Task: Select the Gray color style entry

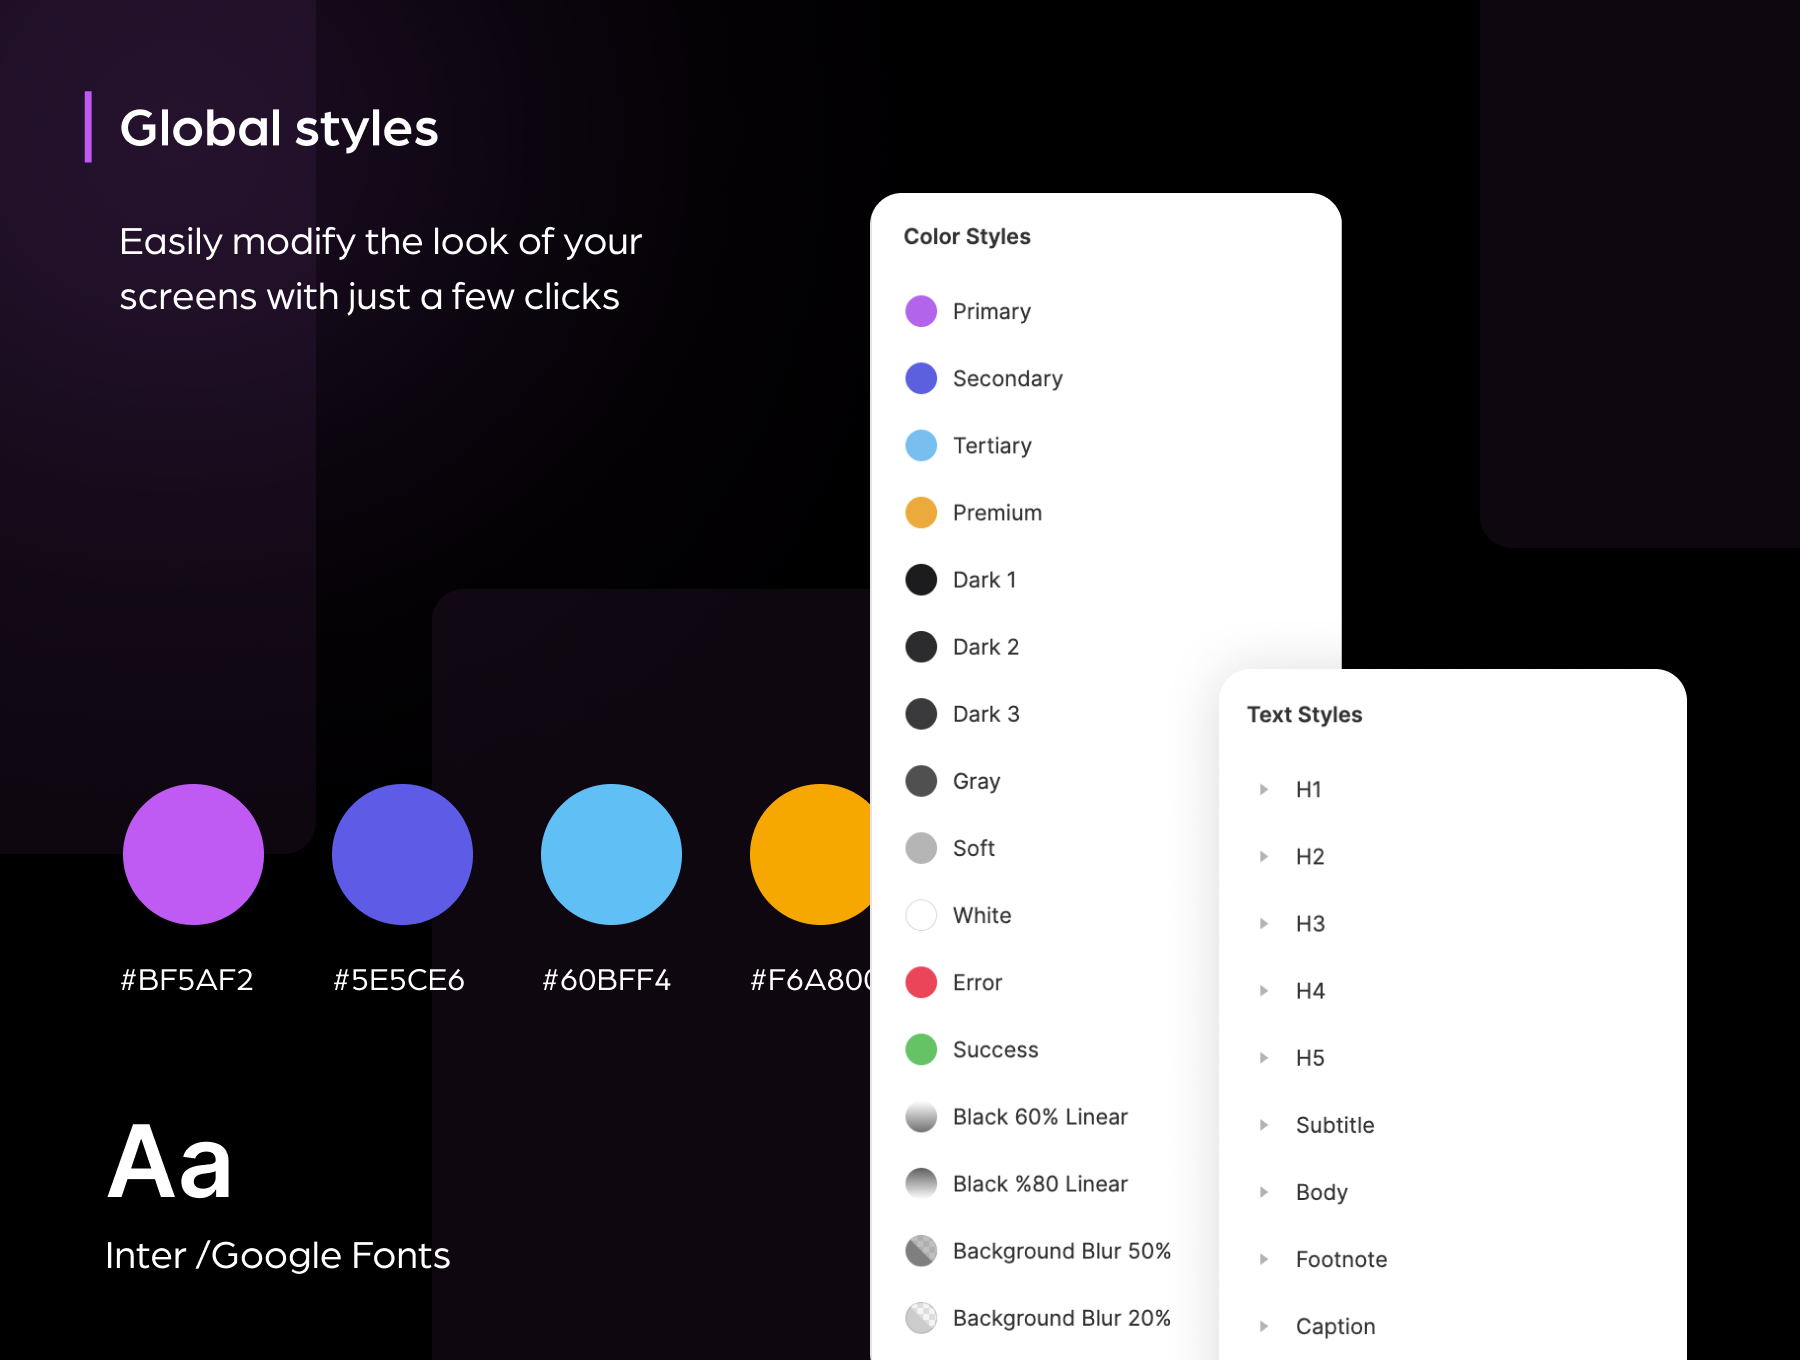Action: 976,781
